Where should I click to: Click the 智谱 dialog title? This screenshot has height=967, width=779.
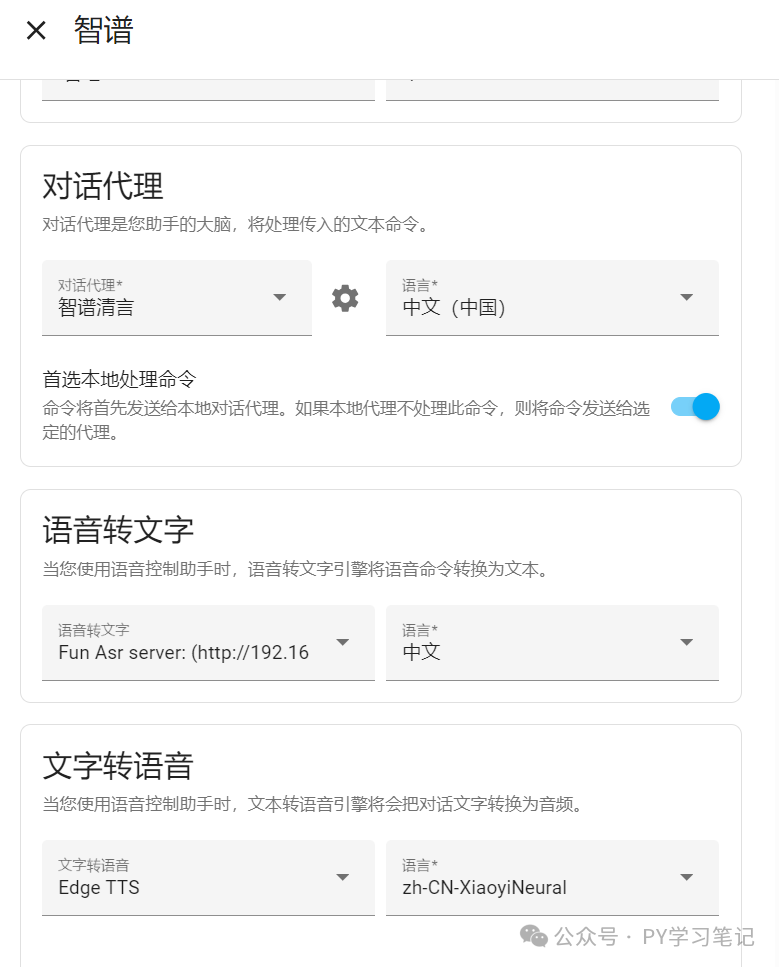coord(104,30)
